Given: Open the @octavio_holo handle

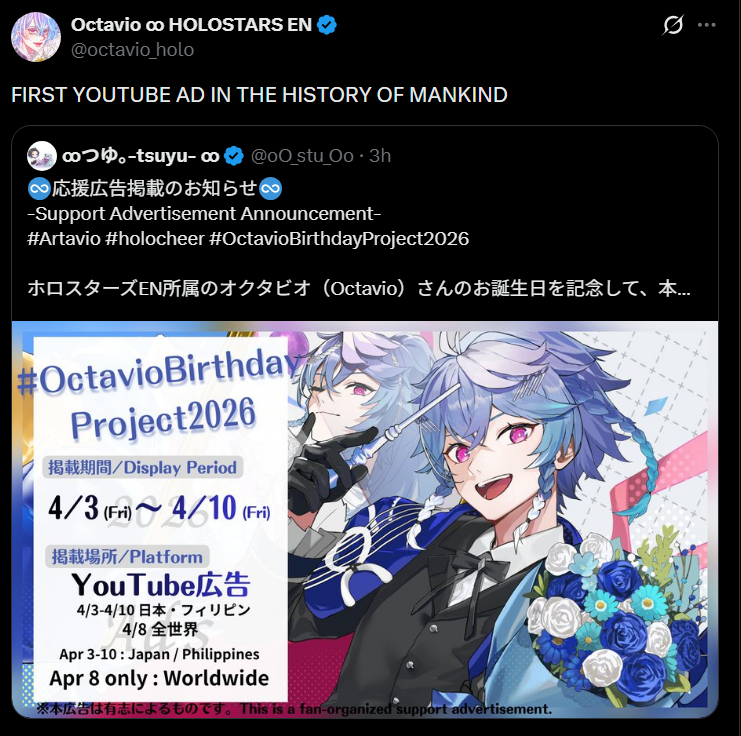Looking at the screenshot, I should coord(132,50).
